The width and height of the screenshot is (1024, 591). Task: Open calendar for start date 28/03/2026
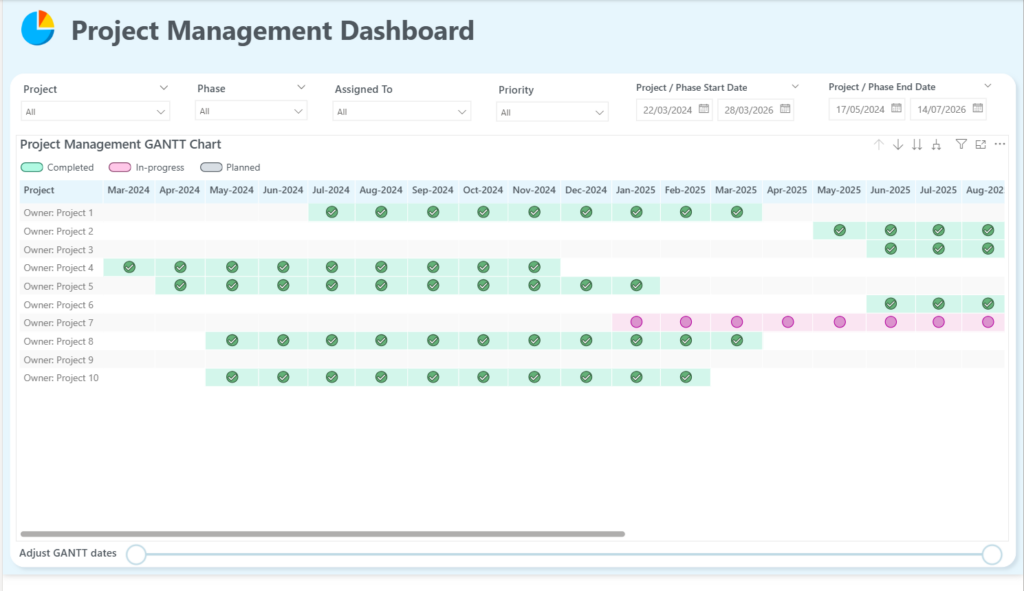click(x=785, y=109)
